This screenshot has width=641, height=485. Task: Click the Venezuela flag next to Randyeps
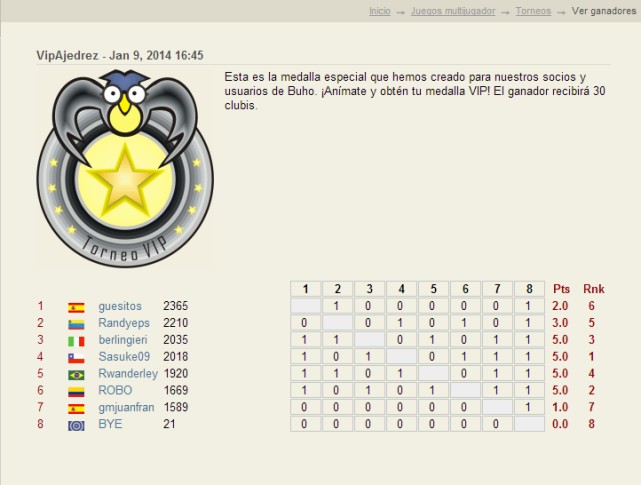point(76,324)
